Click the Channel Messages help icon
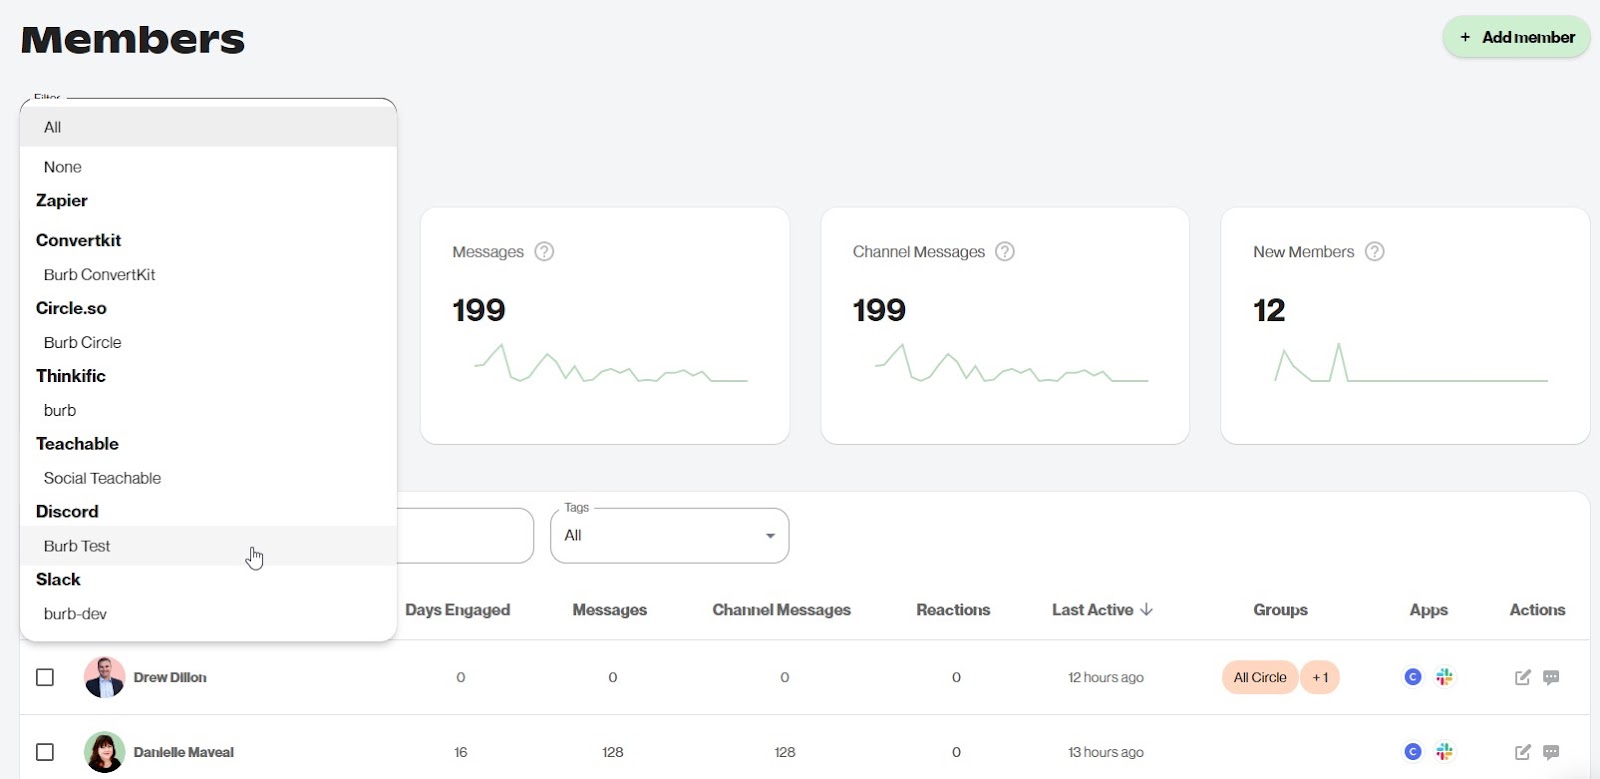This screenshot has height=779, width=1600. pyautogui.click(x=1005, y=252)
